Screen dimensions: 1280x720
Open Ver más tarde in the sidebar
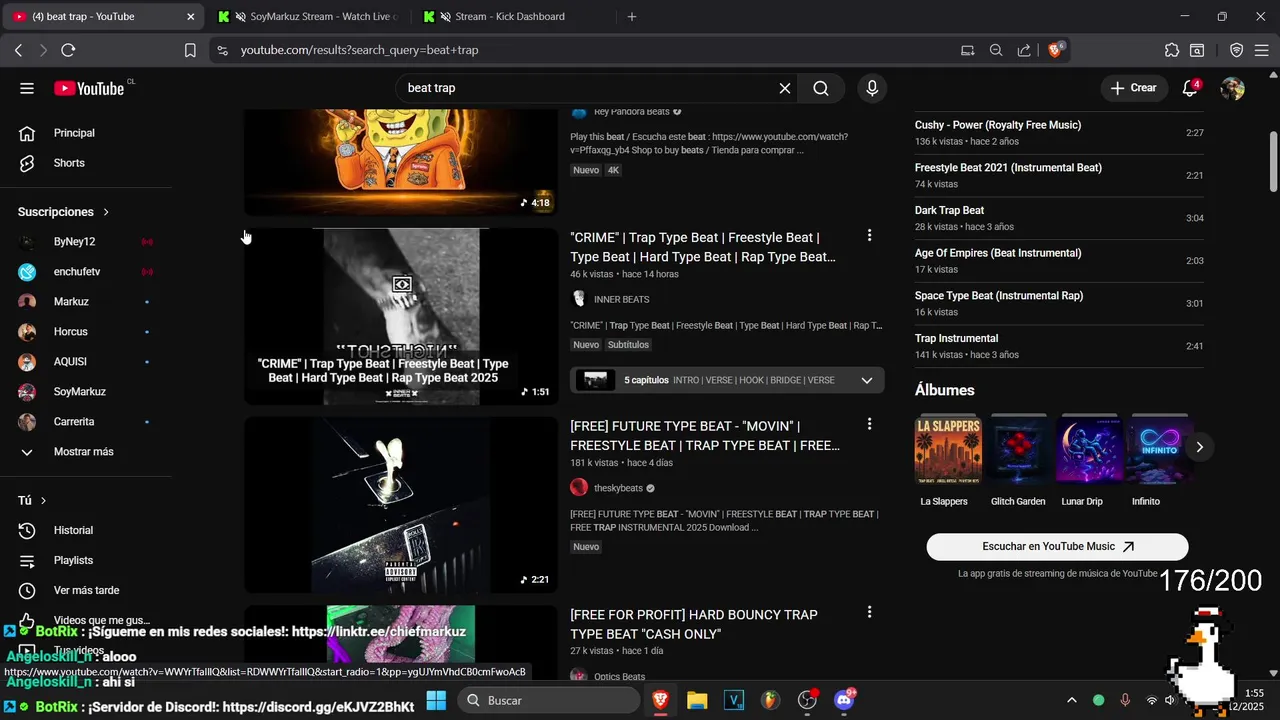[x=86, y=590]
